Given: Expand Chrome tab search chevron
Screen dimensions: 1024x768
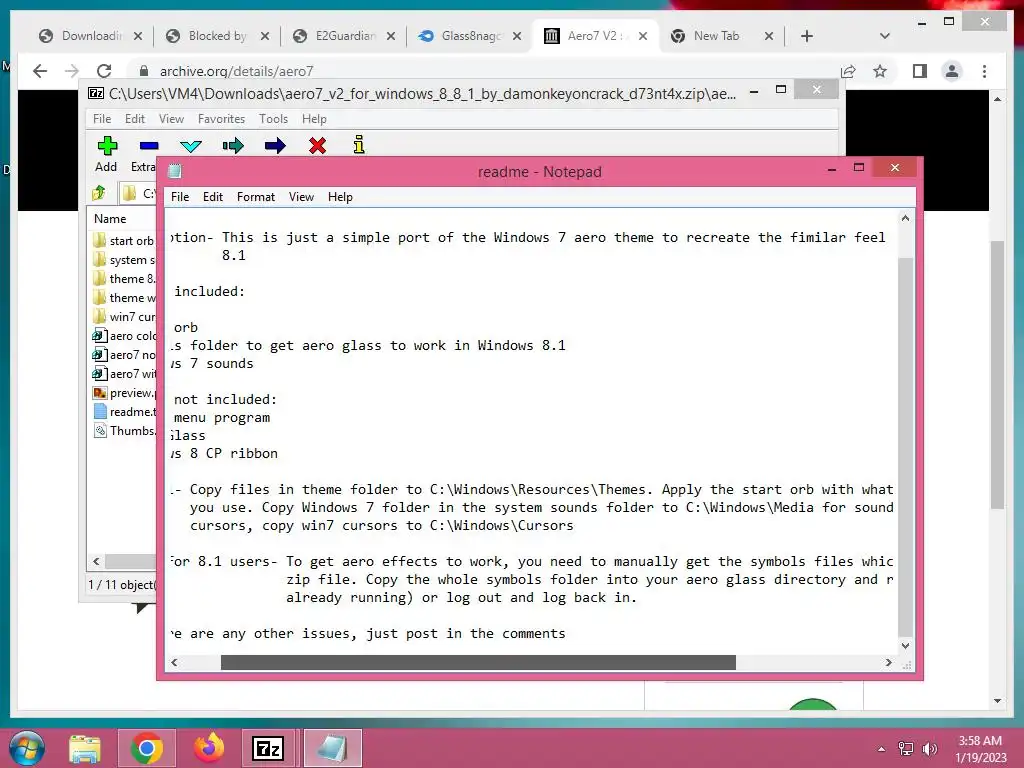Looking at the screenshot, I should point(884,36).
